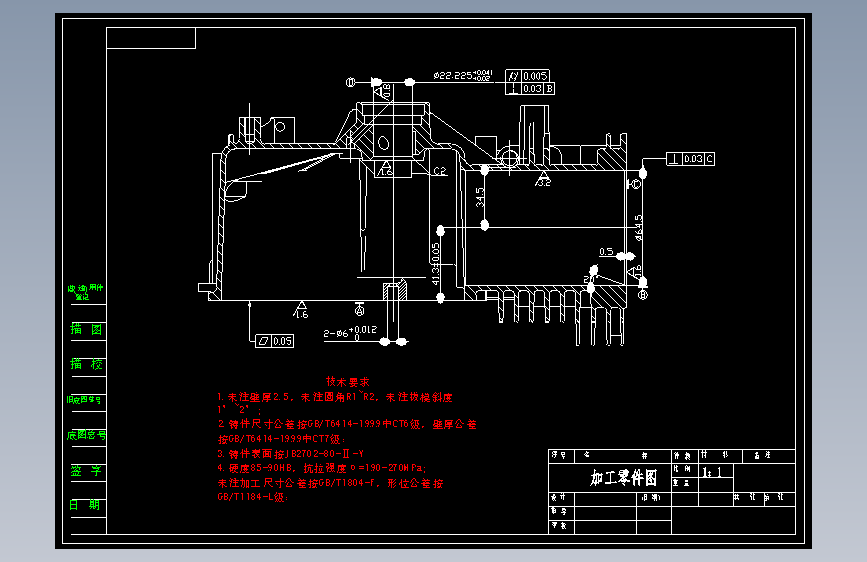Viewport: 867px width, 562px height.
Task: Click the '3.2' surface roughness symbol
Action: tap(544, 180)
